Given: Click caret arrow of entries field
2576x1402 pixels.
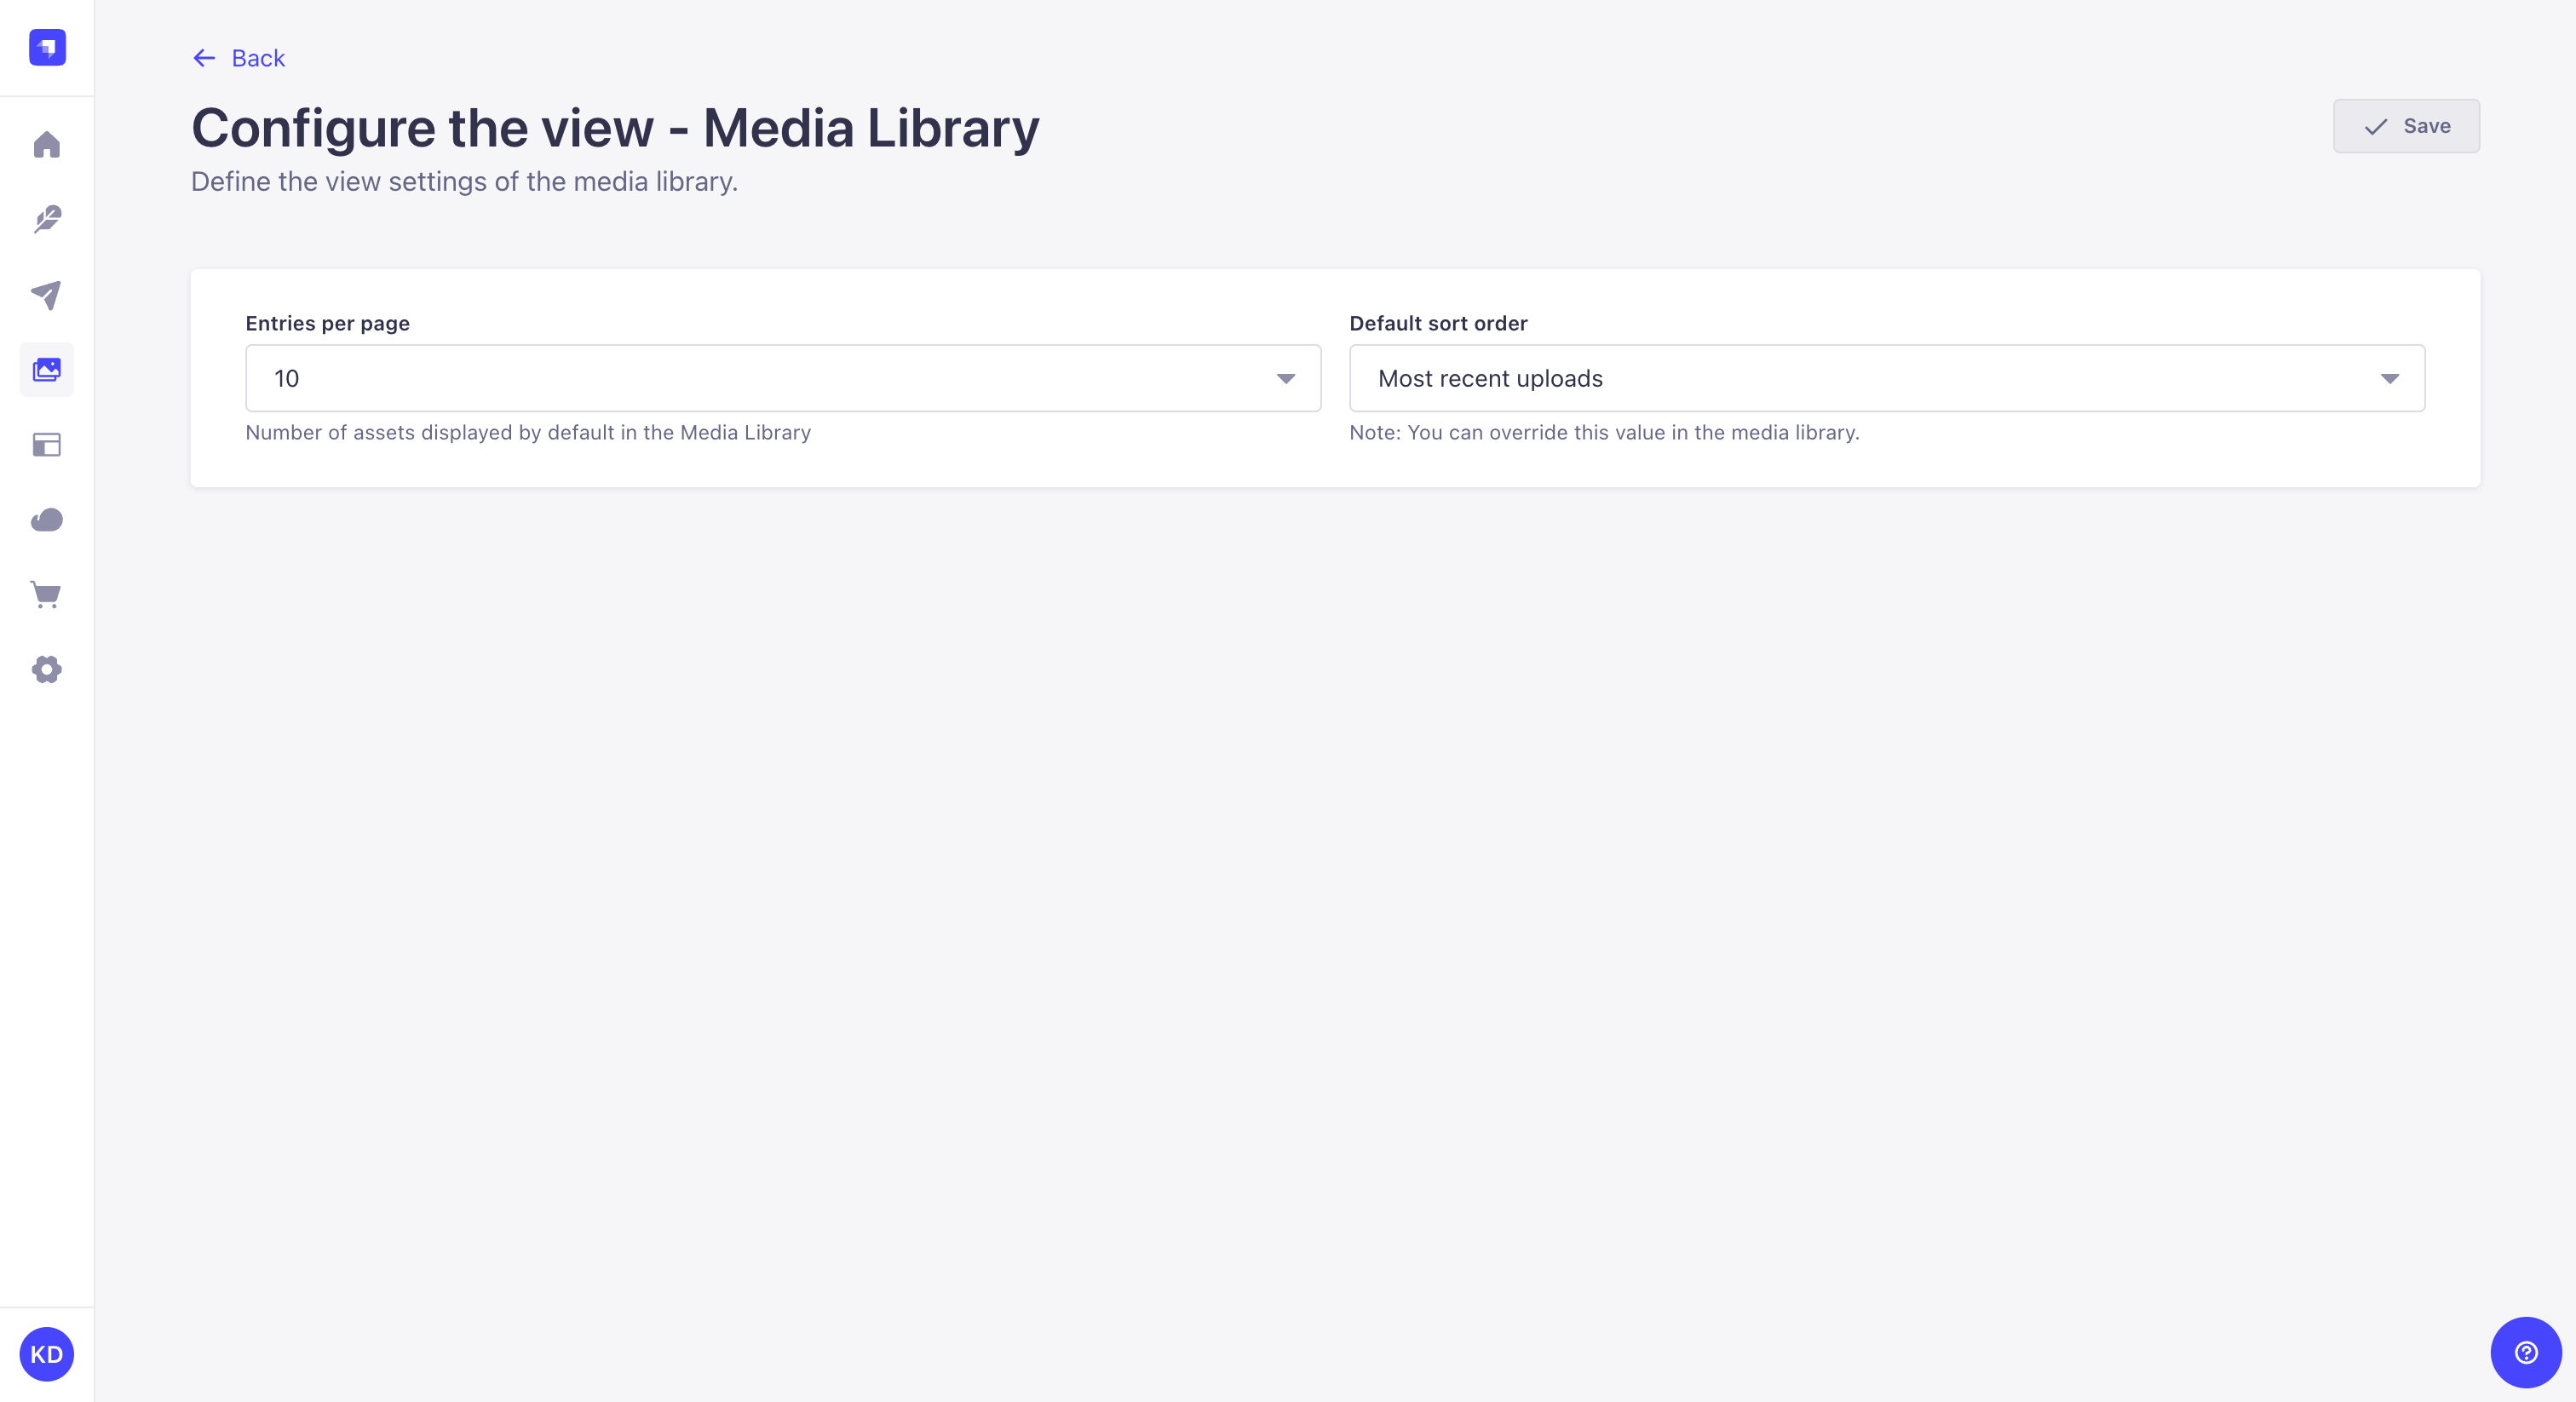Looking at the screenshot, I should [x=1286, y=378].
